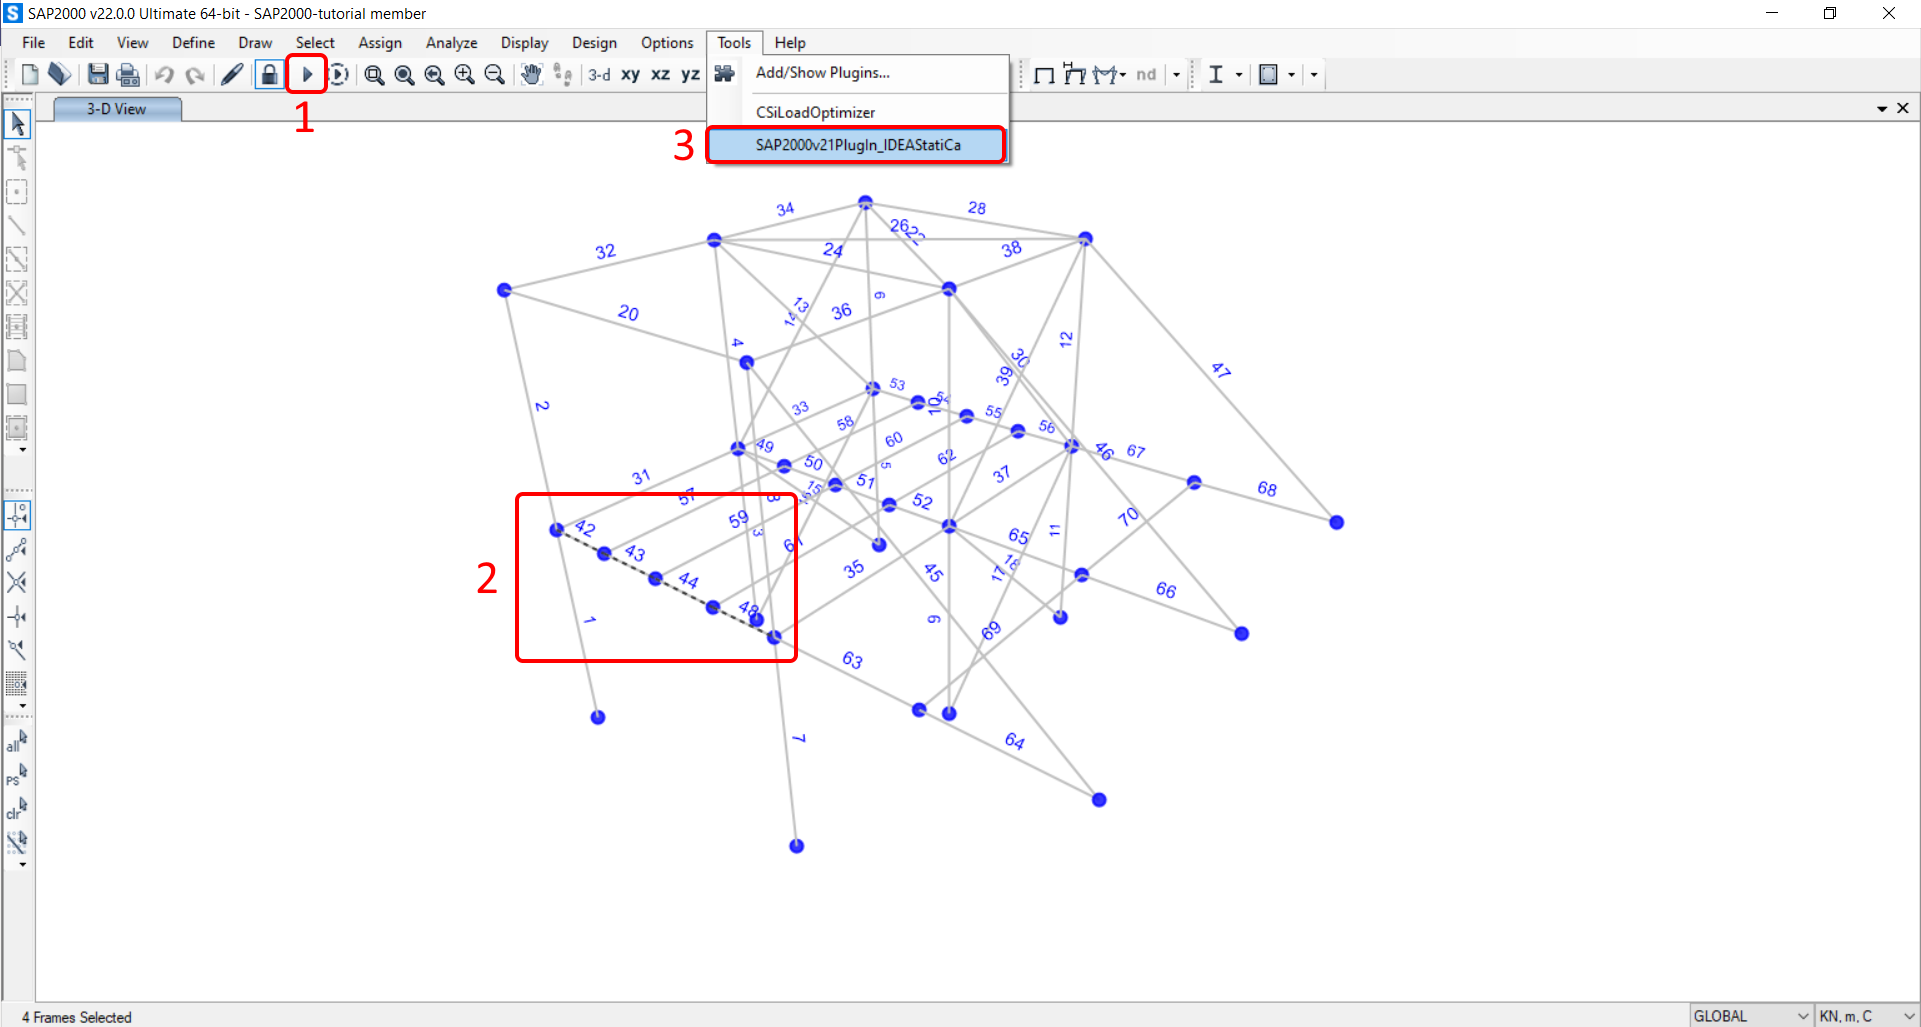1921x1027 pixels.
Task: Click the Save model disk icon
Action: (97, 74)
